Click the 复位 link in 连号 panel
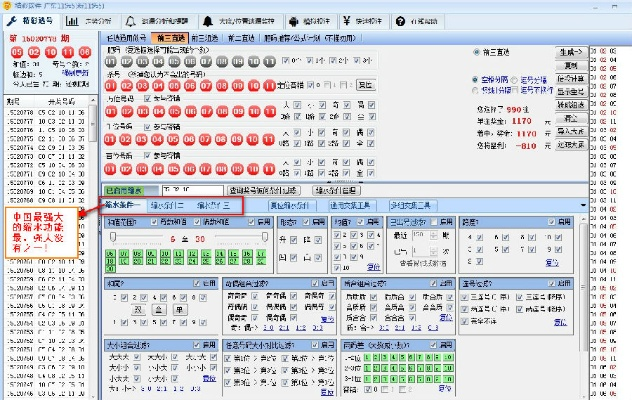632x400 pixels. point(560,322)
